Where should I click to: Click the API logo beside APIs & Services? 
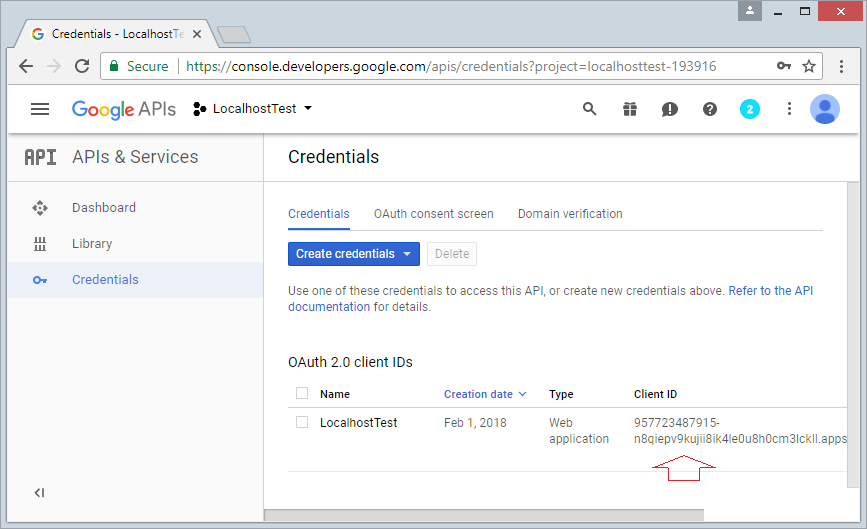pyautogui.click(x=40, y=157)
